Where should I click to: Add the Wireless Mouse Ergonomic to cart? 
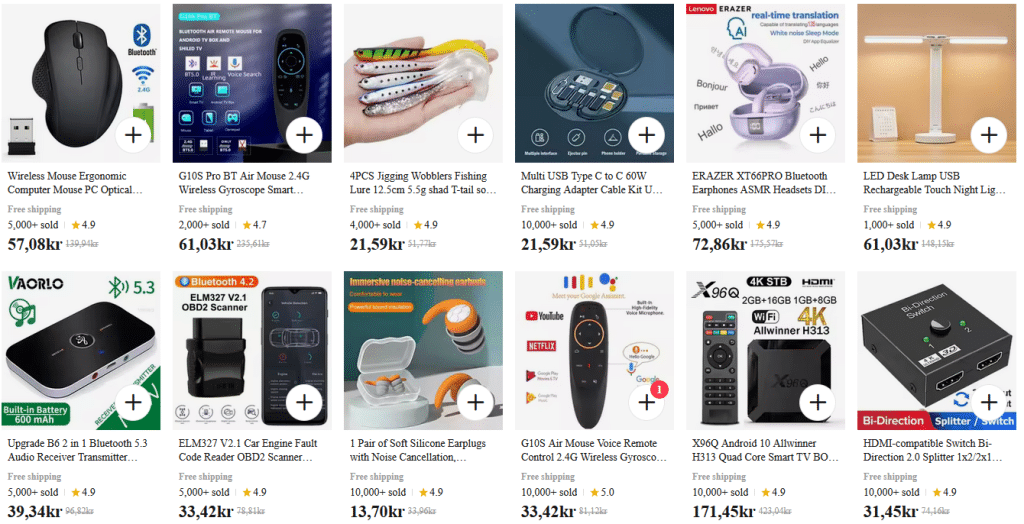(133, 135)
